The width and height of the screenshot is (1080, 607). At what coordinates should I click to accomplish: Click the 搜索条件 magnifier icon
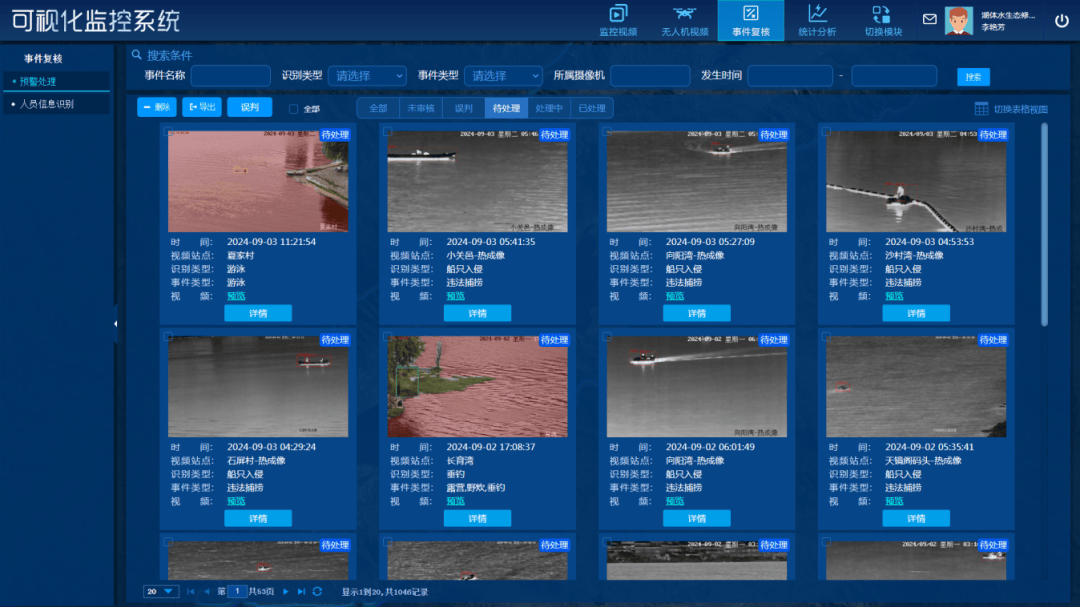tap(136, 54)
